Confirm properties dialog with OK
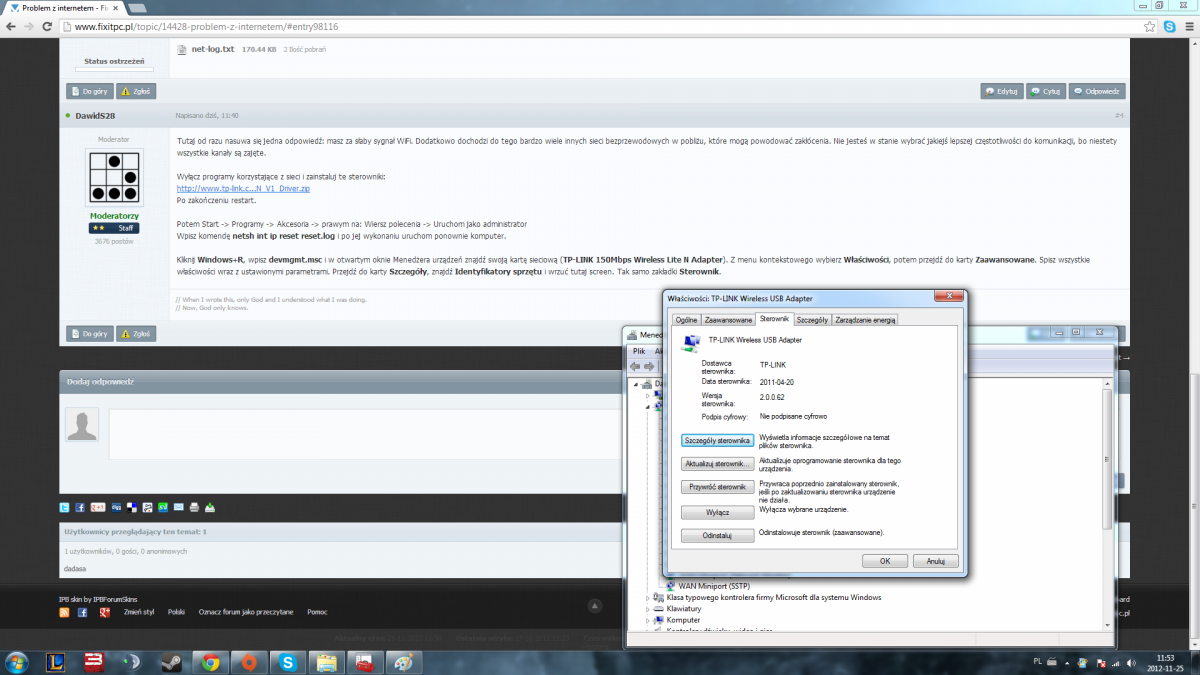The image size is (1200, 675). click(885, 561)
